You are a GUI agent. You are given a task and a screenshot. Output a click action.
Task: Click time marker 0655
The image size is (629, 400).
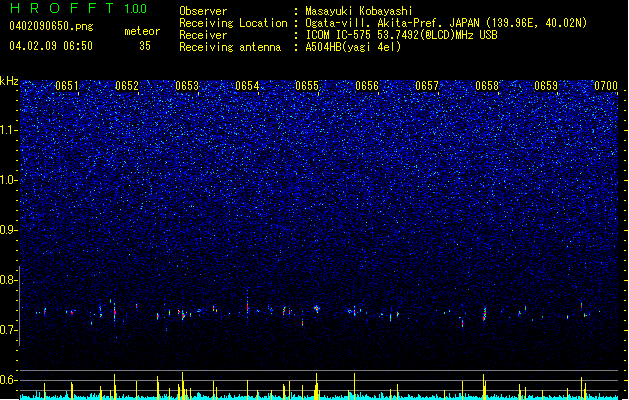tap(307, 86)
